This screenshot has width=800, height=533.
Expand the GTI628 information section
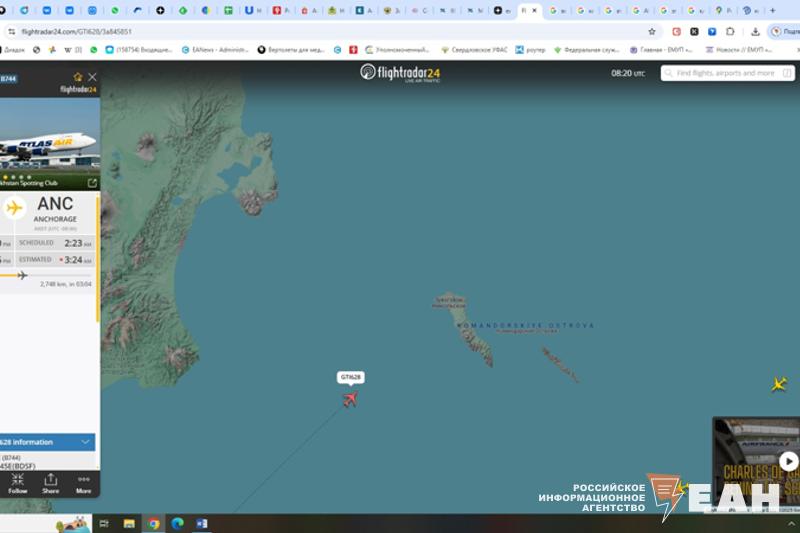pos(86,441)
